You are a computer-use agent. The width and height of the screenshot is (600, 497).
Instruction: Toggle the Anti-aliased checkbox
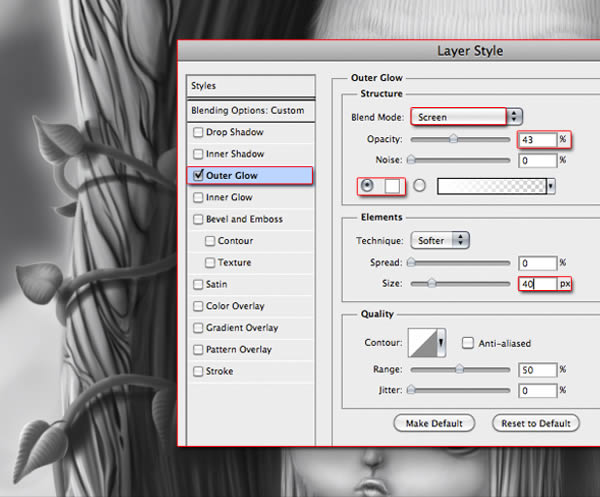click(x=468, y=343)
